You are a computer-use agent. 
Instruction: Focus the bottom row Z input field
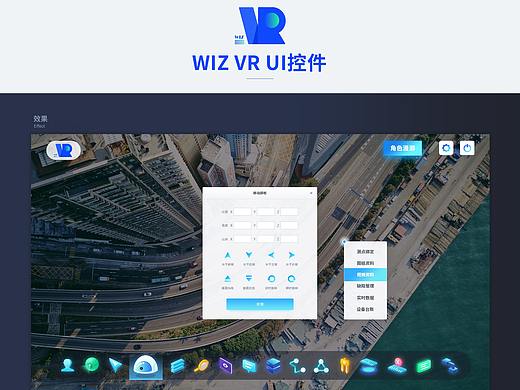point(289,239)
